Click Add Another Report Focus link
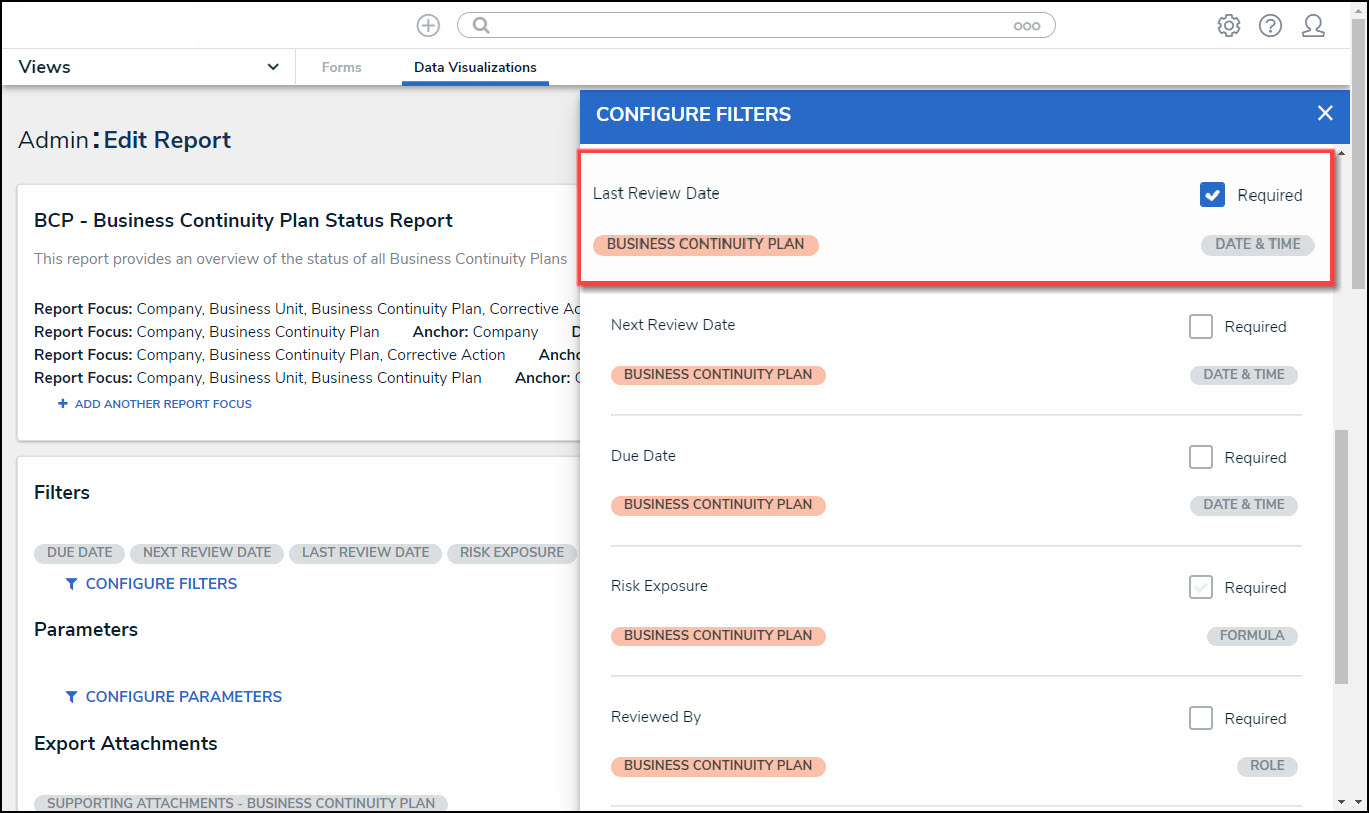1369x813 pixels. pos(162,404)
